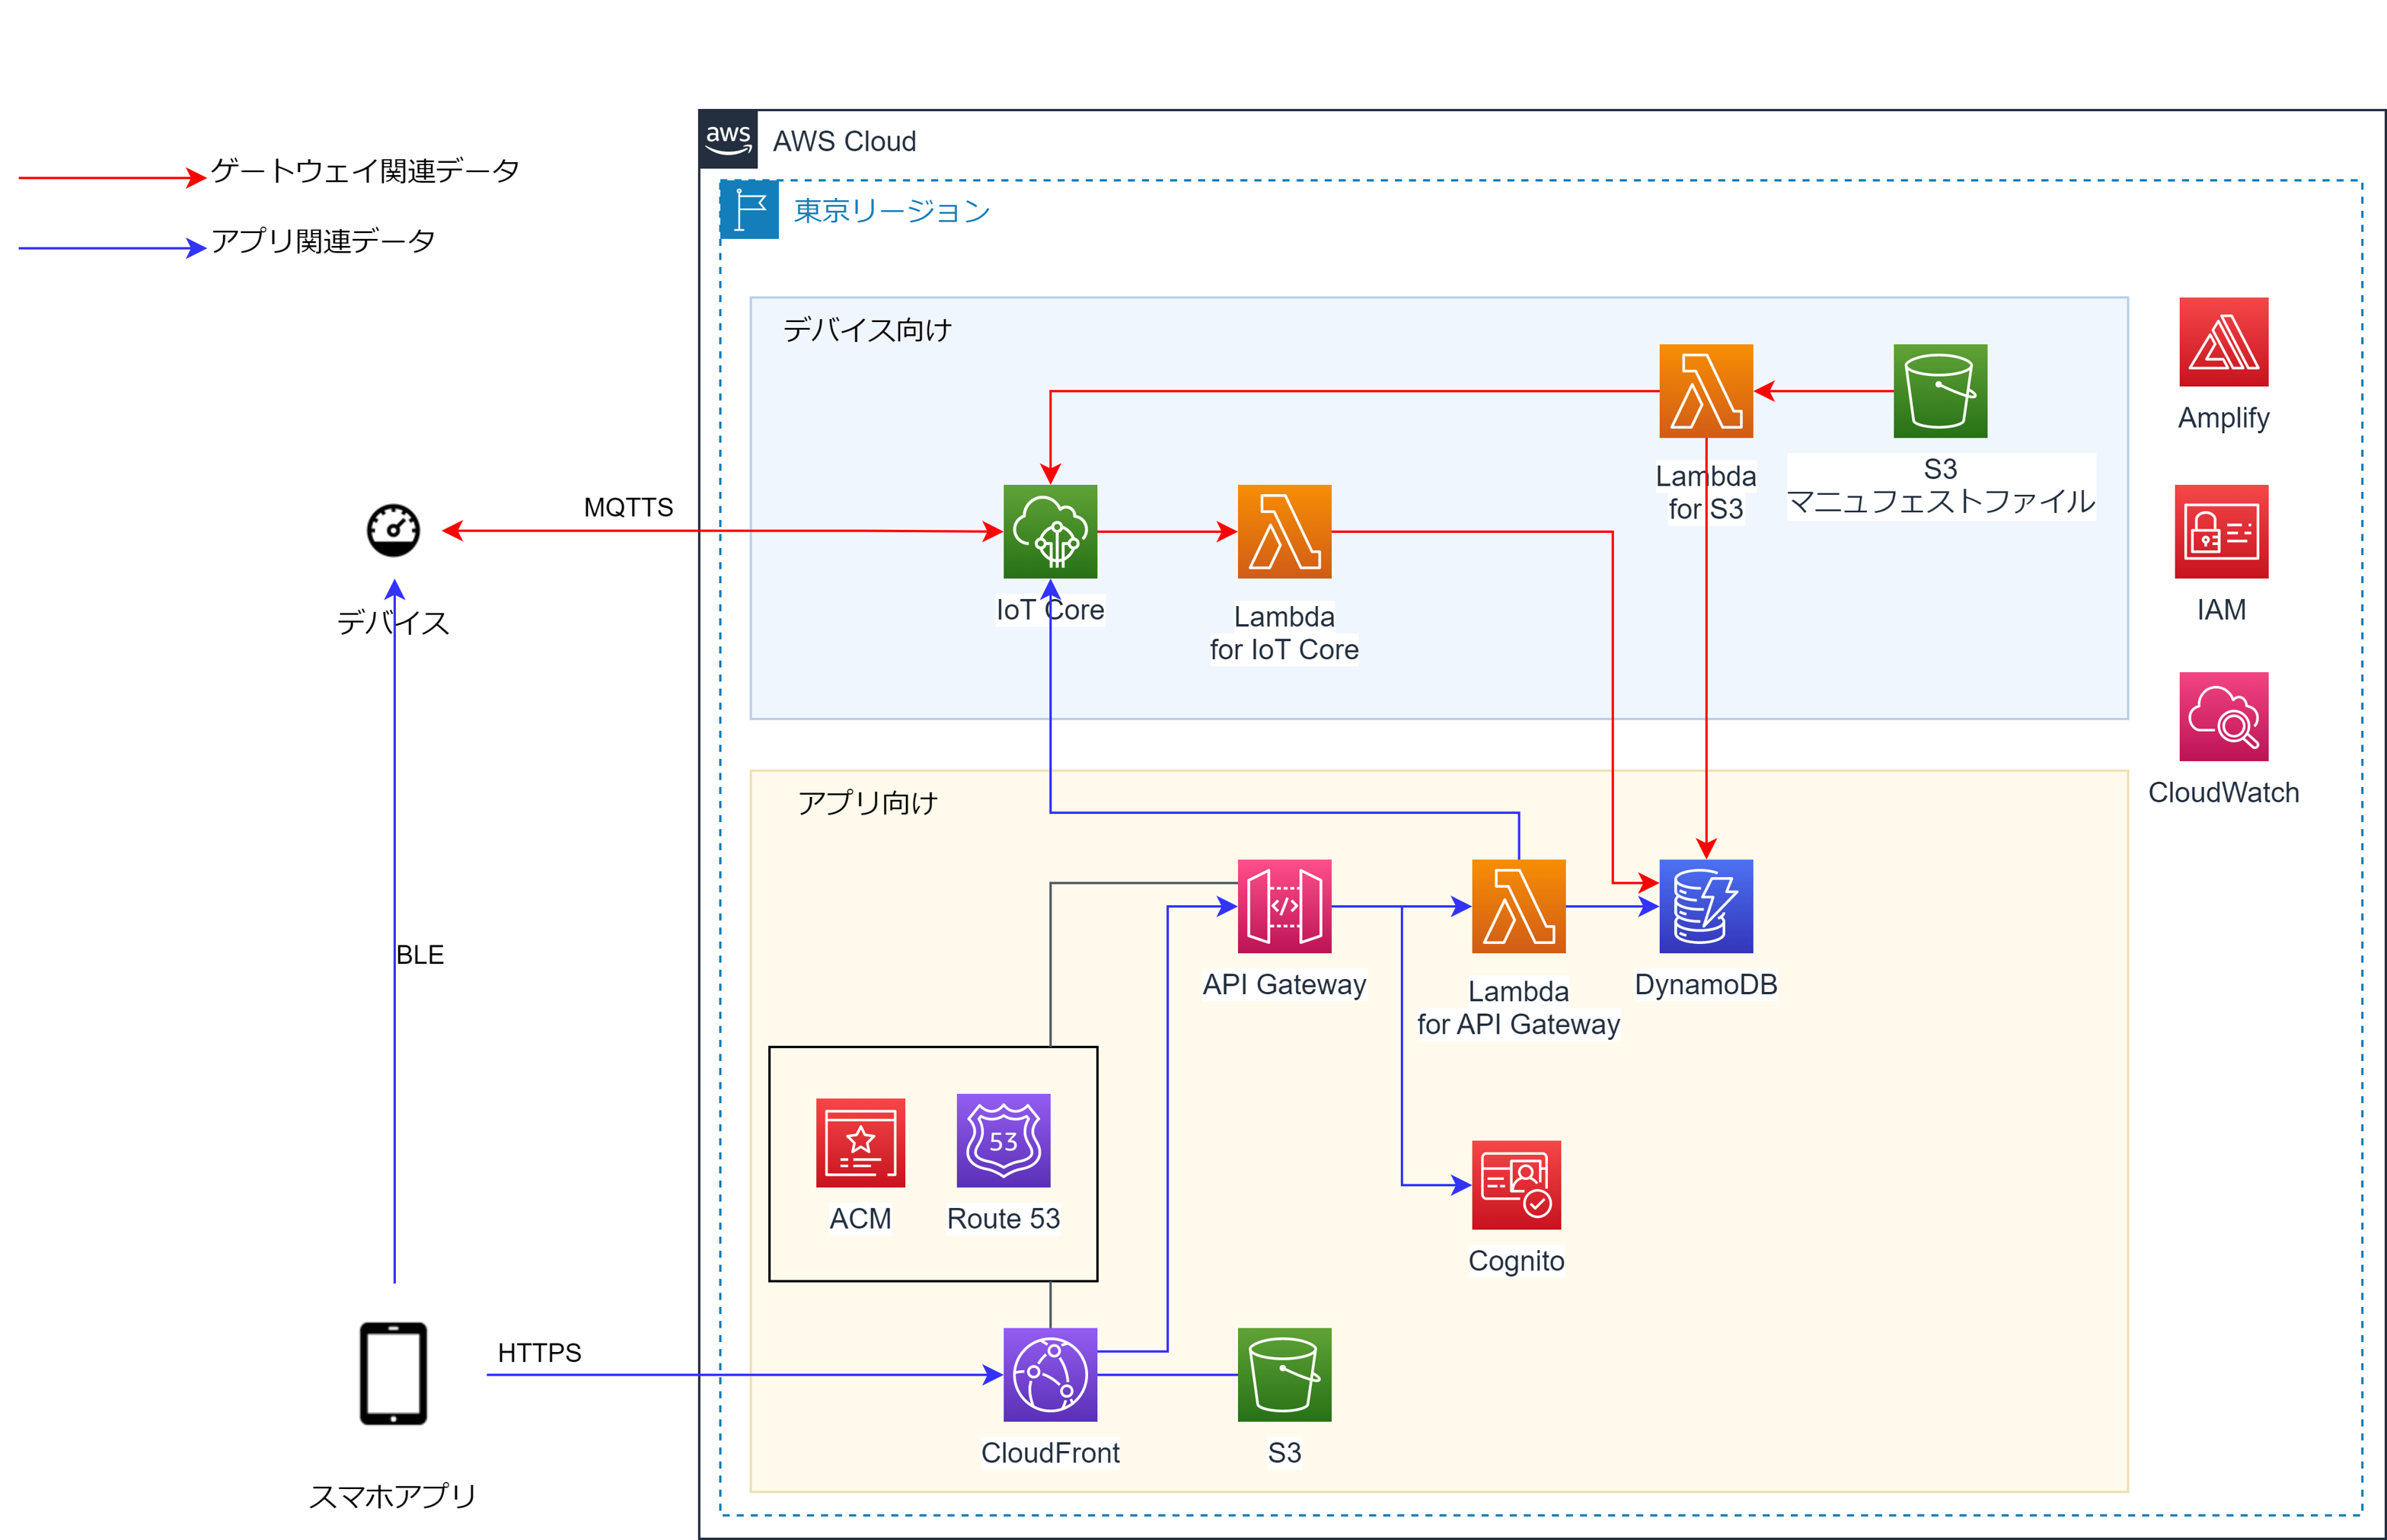The width and height of the screenshot is (2387, 1540).
Task: Click the Amplify label text
Action: pos(2223,418)
